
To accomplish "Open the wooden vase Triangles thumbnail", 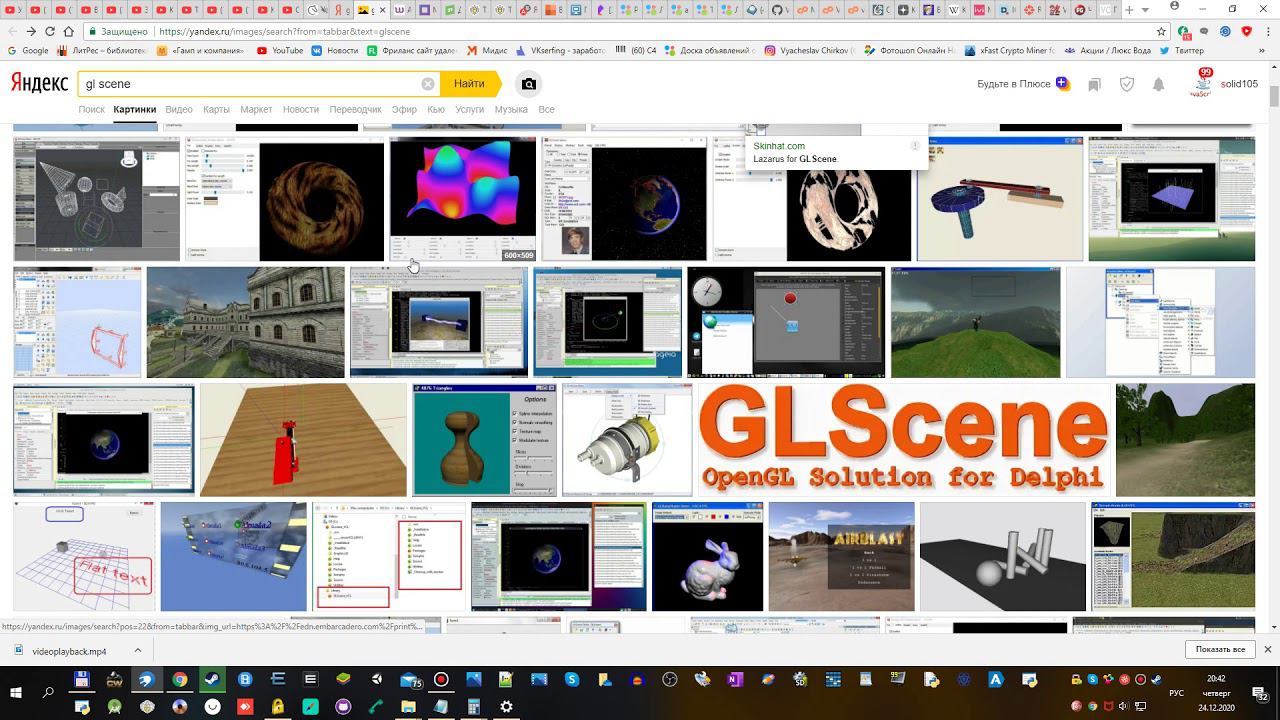I will click(x=484, y=440).
